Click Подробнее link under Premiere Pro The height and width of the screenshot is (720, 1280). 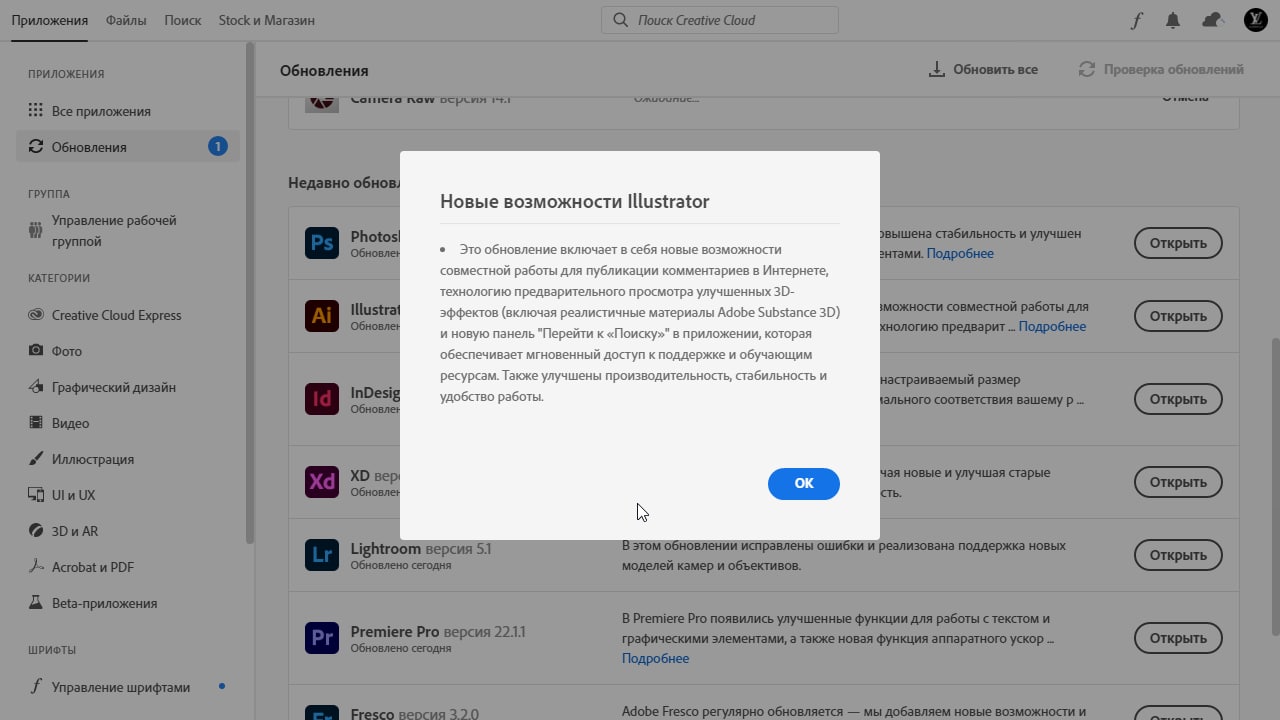pyautogui.click(x=655, y=658)
